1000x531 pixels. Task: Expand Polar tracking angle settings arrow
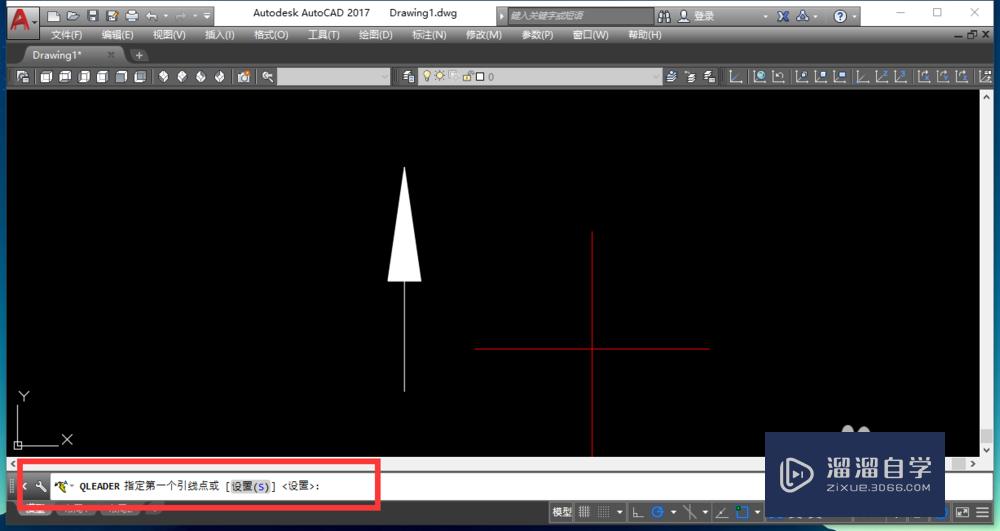click(673, 512)
